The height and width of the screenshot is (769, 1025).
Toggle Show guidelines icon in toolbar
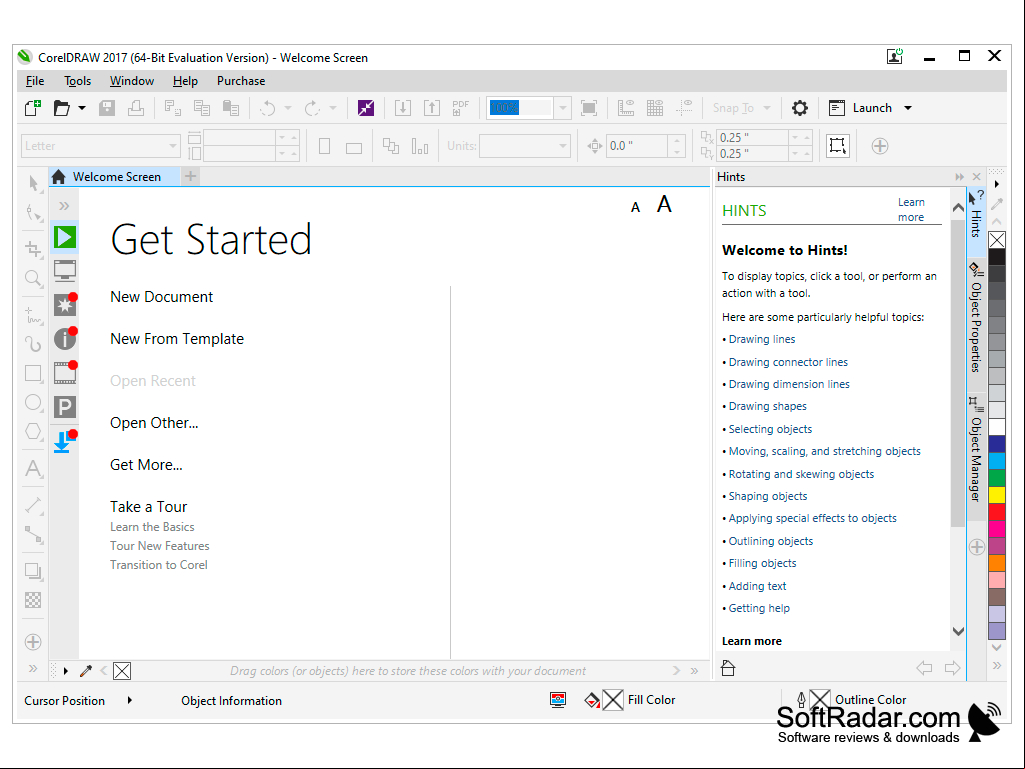684,108
